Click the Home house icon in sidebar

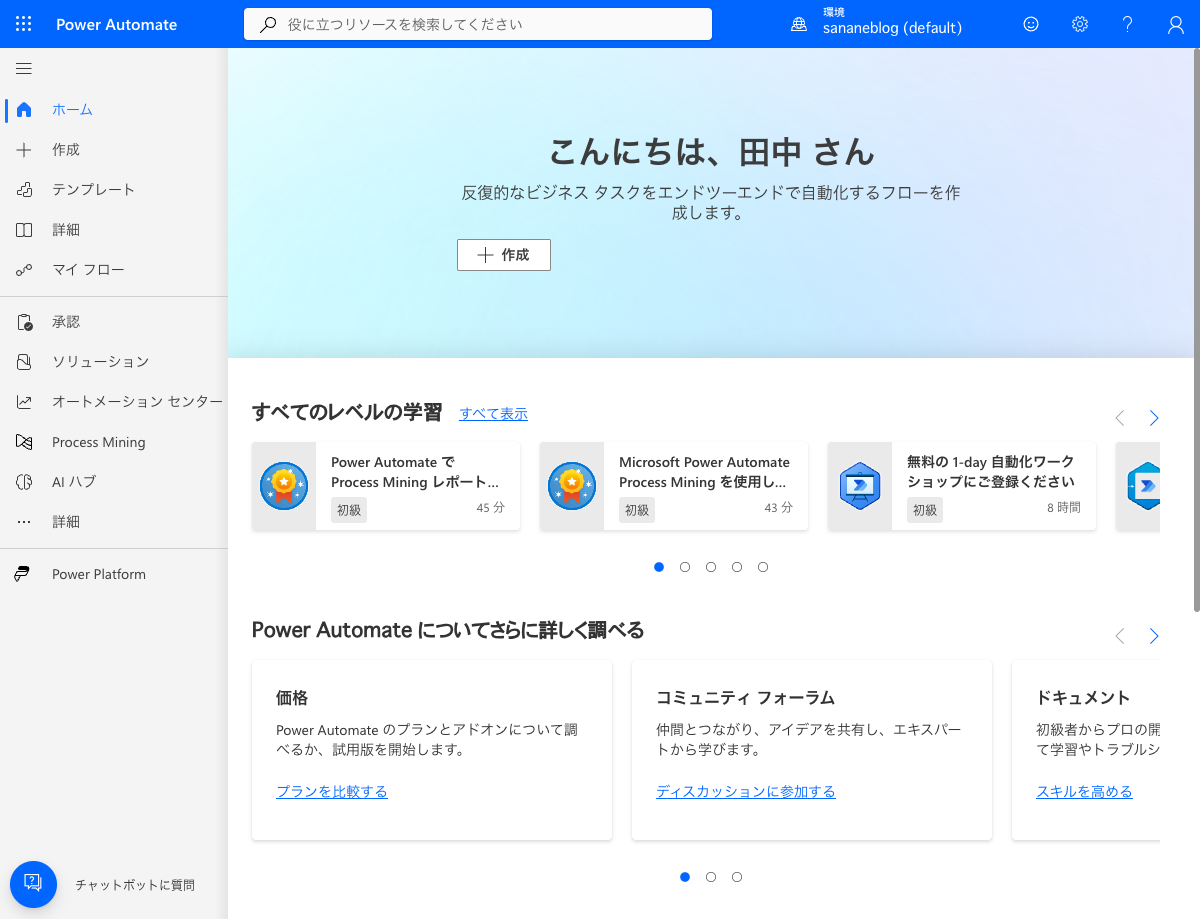click(x=24, y=110)
